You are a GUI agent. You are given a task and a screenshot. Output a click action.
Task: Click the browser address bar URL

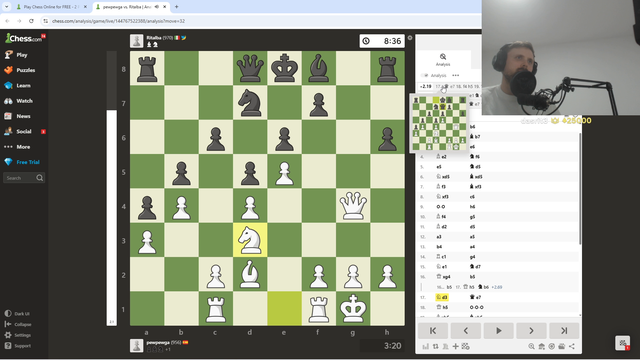[118, 21]
